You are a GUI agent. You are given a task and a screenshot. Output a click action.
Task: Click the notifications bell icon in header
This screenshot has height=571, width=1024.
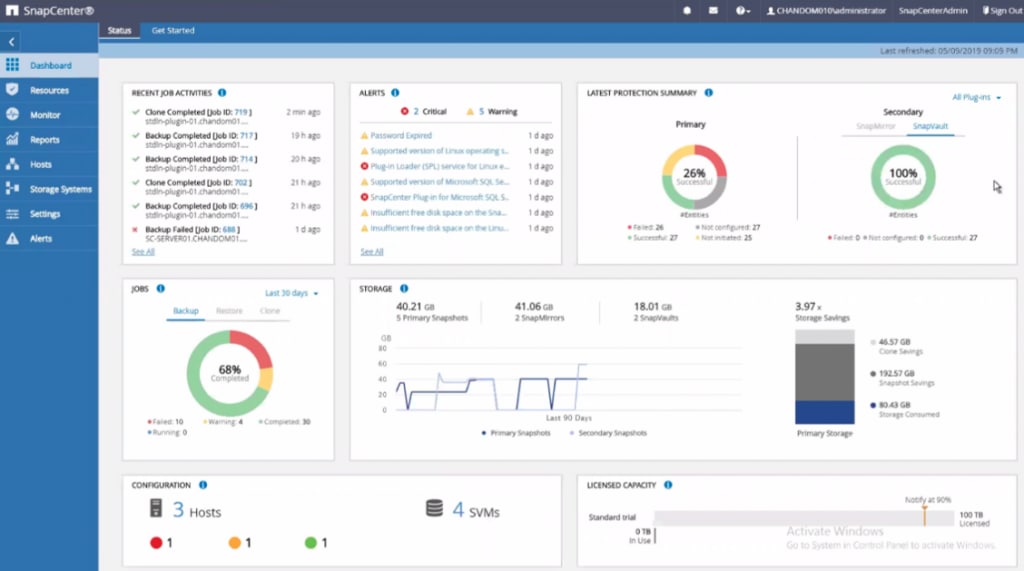click(x=687, y=10)
